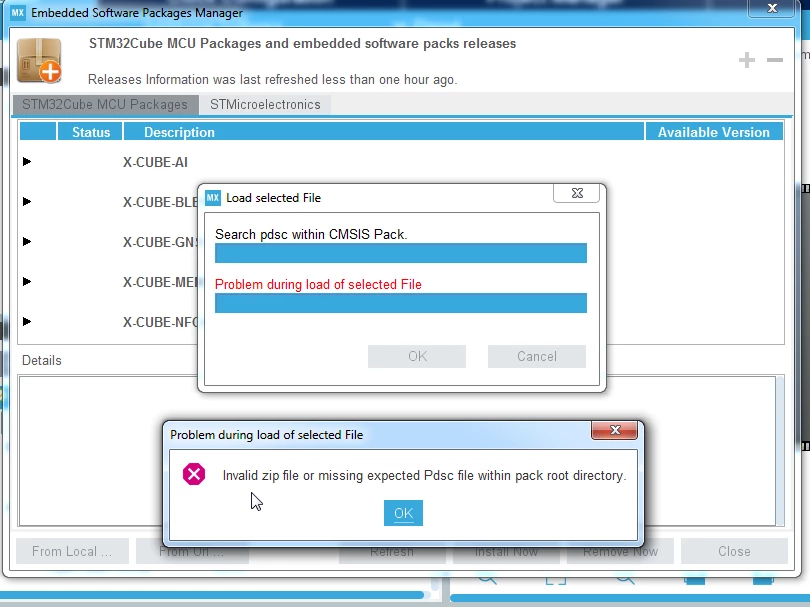Viewport: 810px width, 607px height.
Task: Click Cancel in Load selected File dialog
Action: click(x=537, y=356)
